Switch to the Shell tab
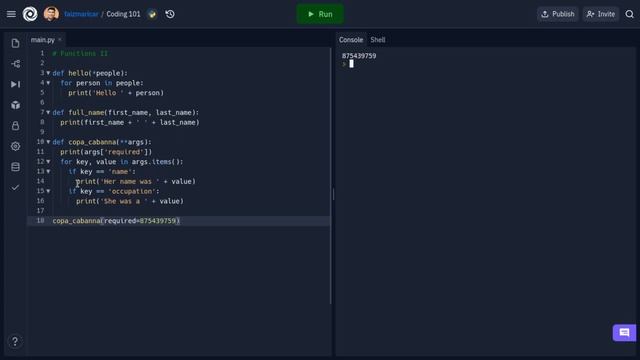Image resolution: width=640 pixels, height=360 pixels. (378, 40)
